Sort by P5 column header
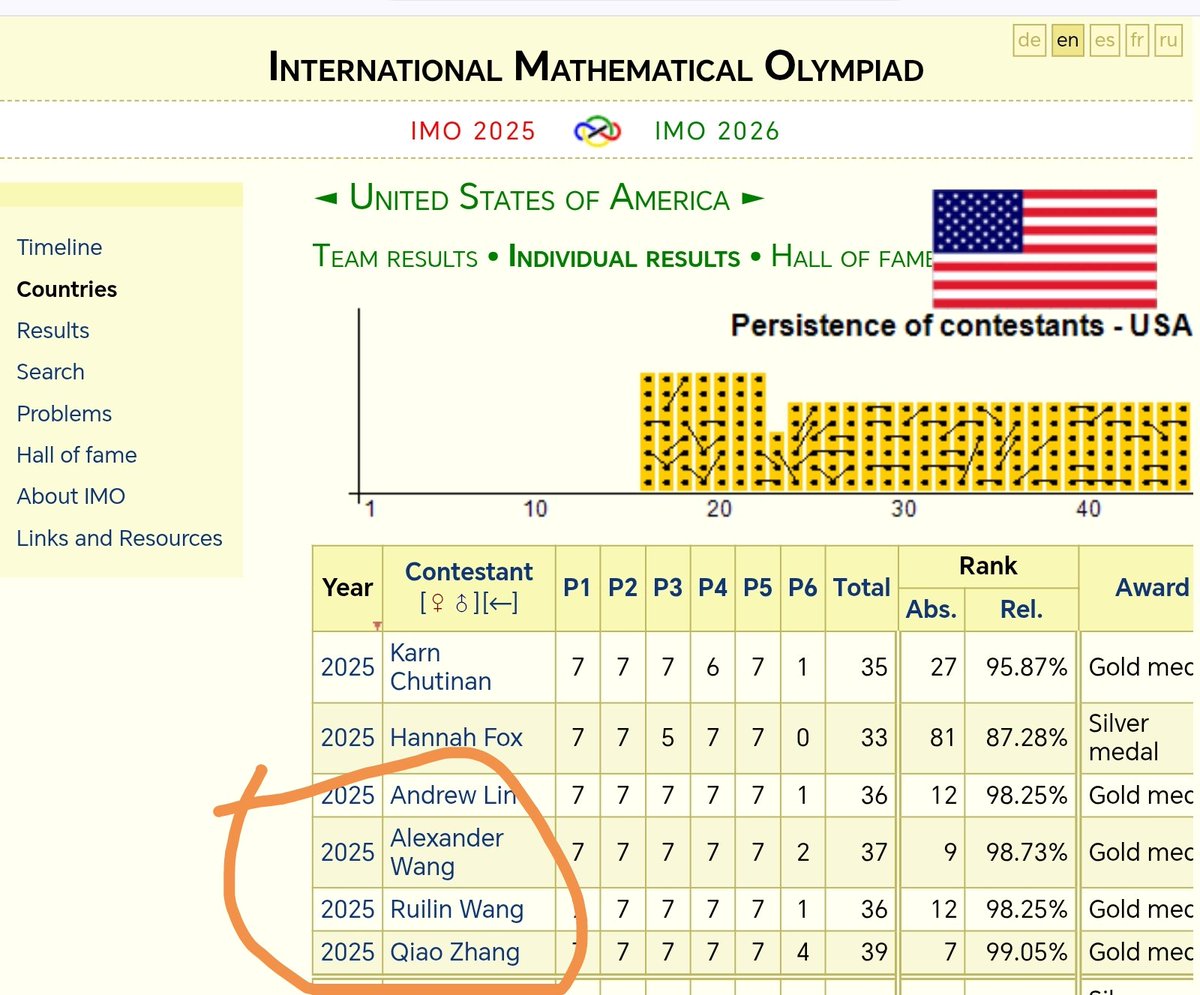Image resolution: width=1200 pixels, height=995 pixels. (757, 587)
